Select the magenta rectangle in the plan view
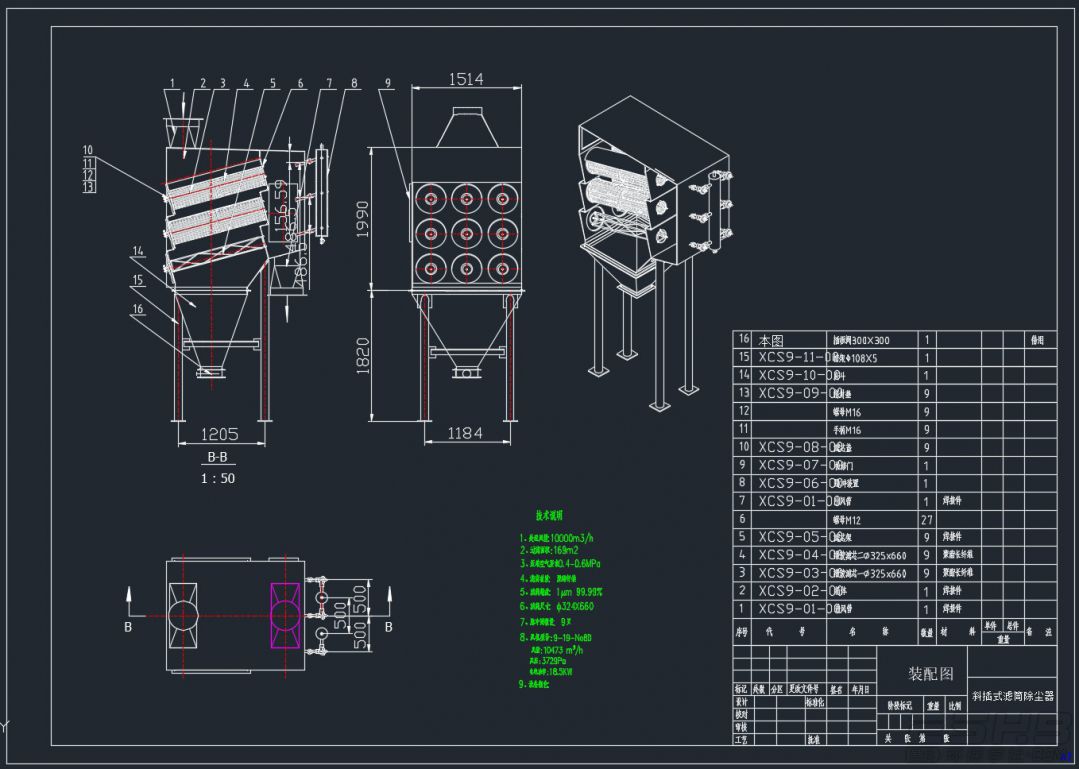Screen dimensions: 1079x769 (x=285, y=615)
